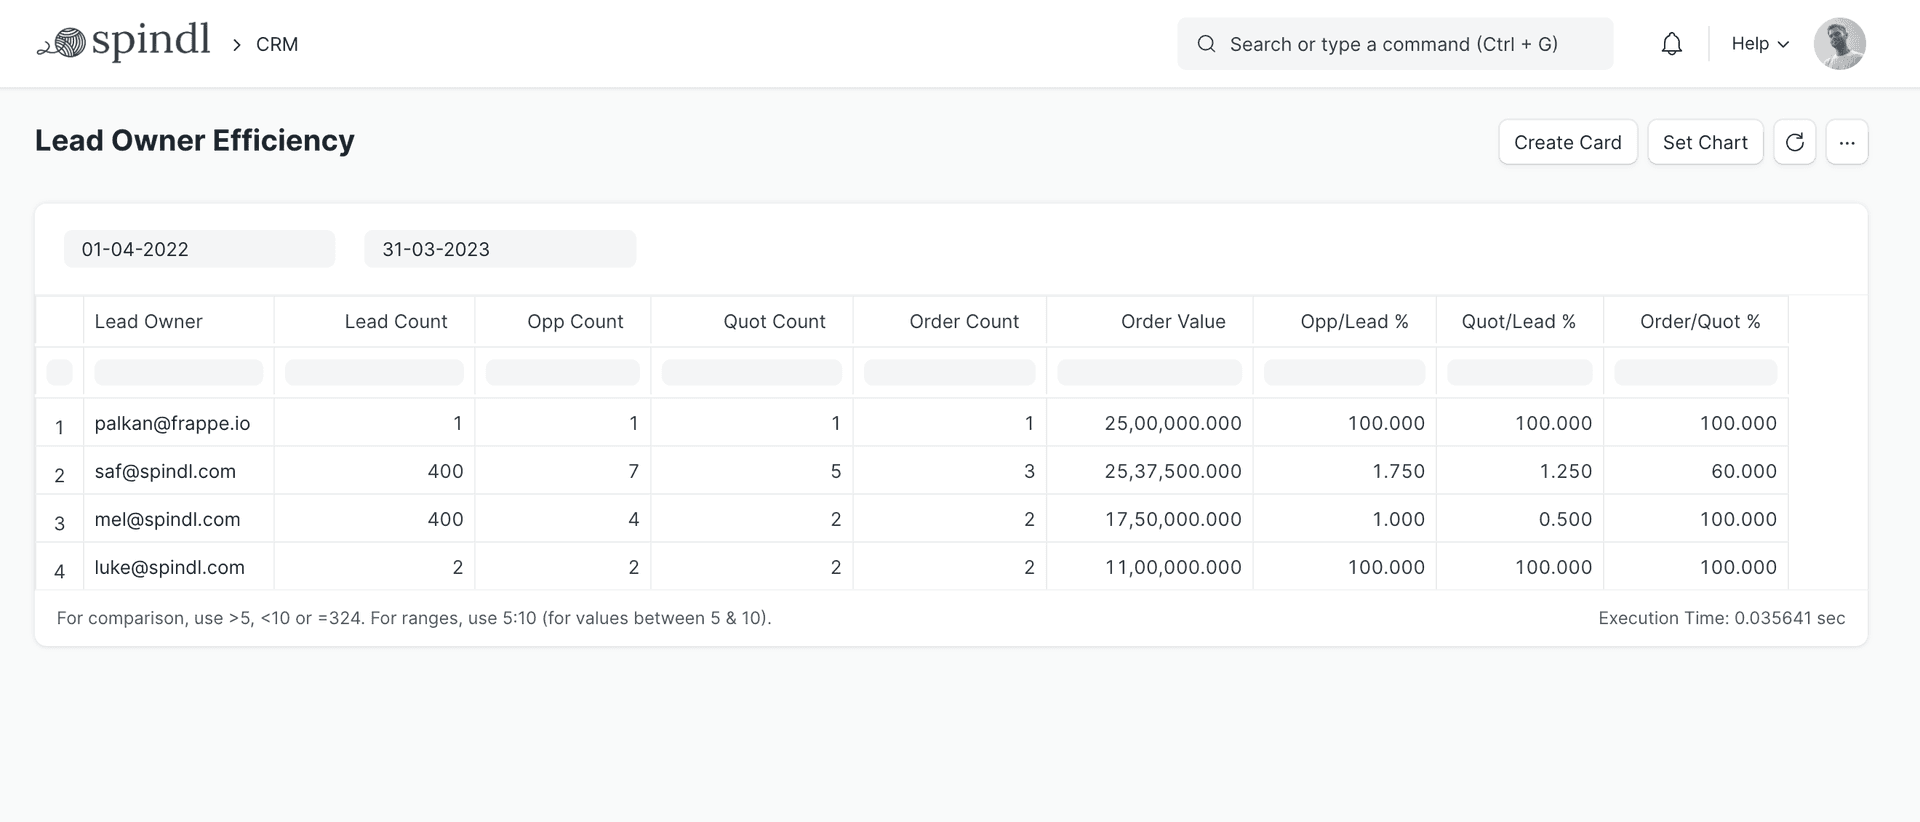Click the Opp Count filter box
This screenshot has width=1920, height=822.
(562, 373)
